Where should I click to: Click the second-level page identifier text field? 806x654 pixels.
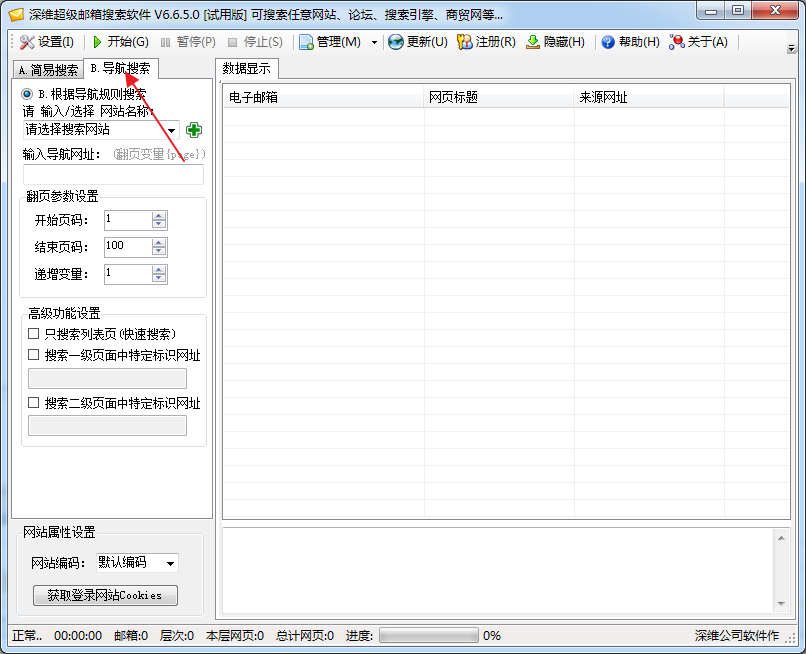(x=107, y=426)
